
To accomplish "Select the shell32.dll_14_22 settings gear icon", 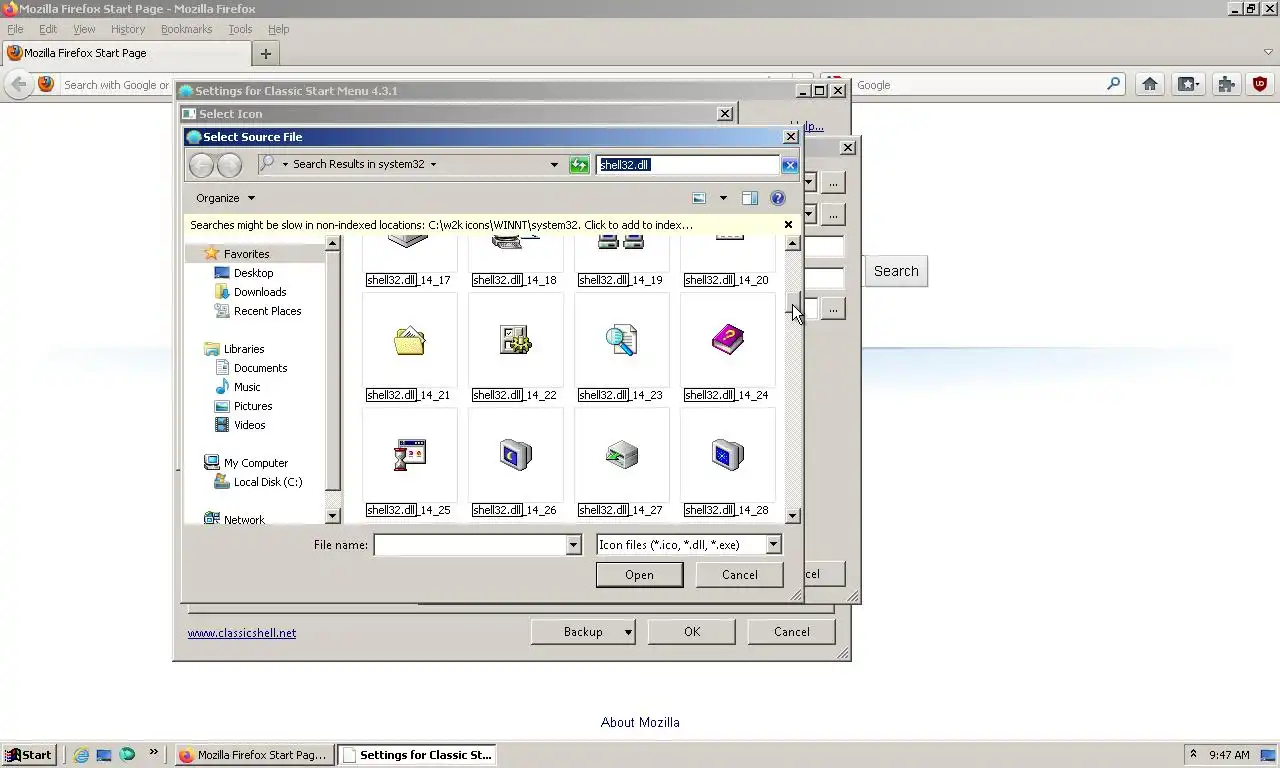I will tap(516, 340).
